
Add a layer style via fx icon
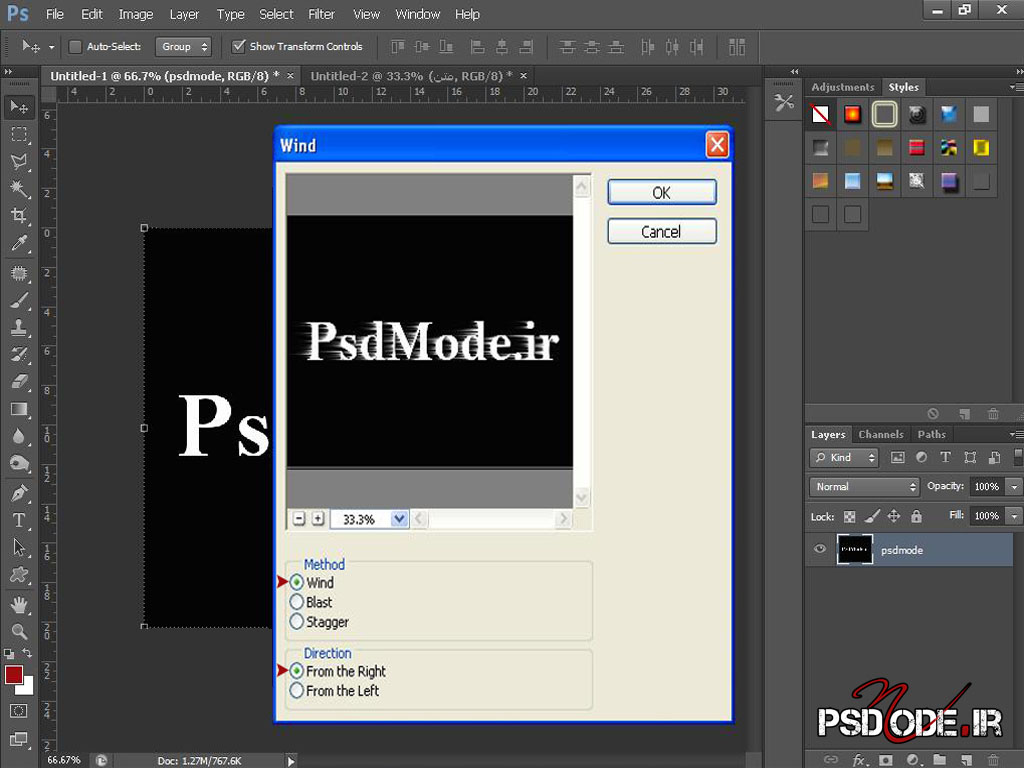click(x=859, y=760)
